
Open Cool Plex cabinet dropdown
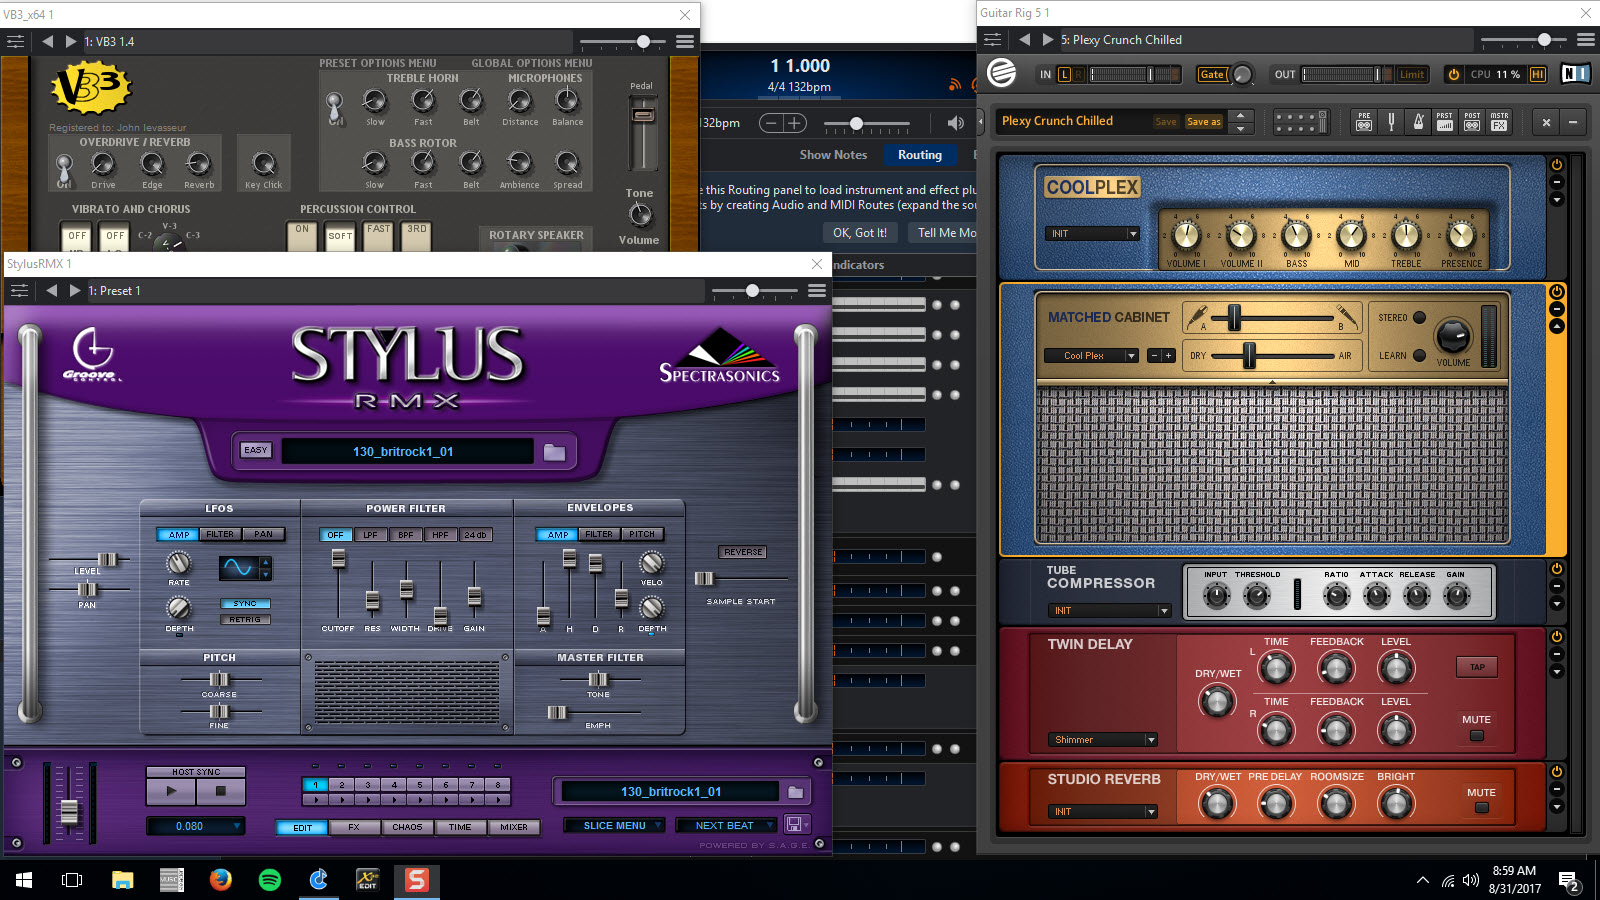click(x=1091, y=356)
